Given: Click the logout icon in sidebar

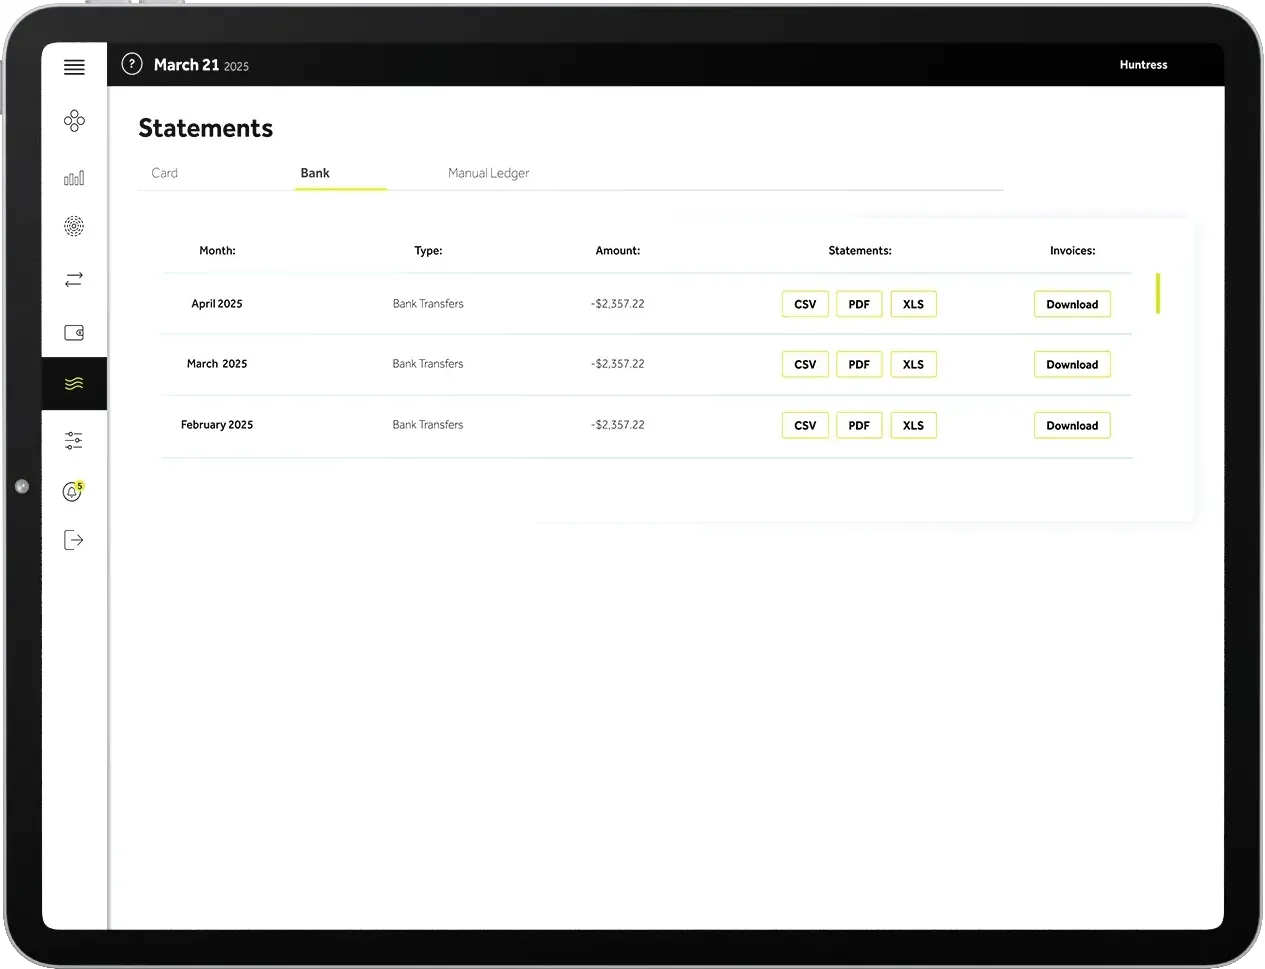Looking at the screenshot, I should 74,541.
